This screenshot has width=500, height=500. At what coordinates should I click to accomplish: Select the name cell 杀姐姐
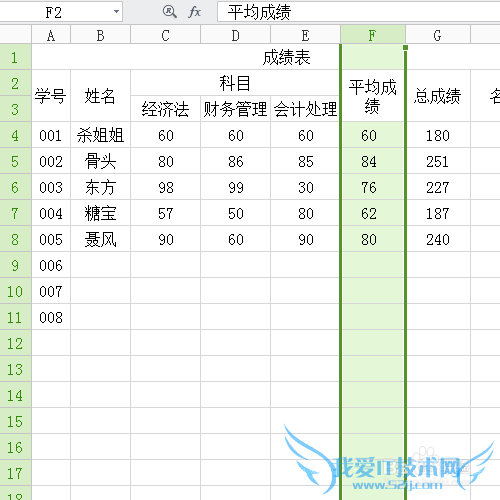point(100,135)
